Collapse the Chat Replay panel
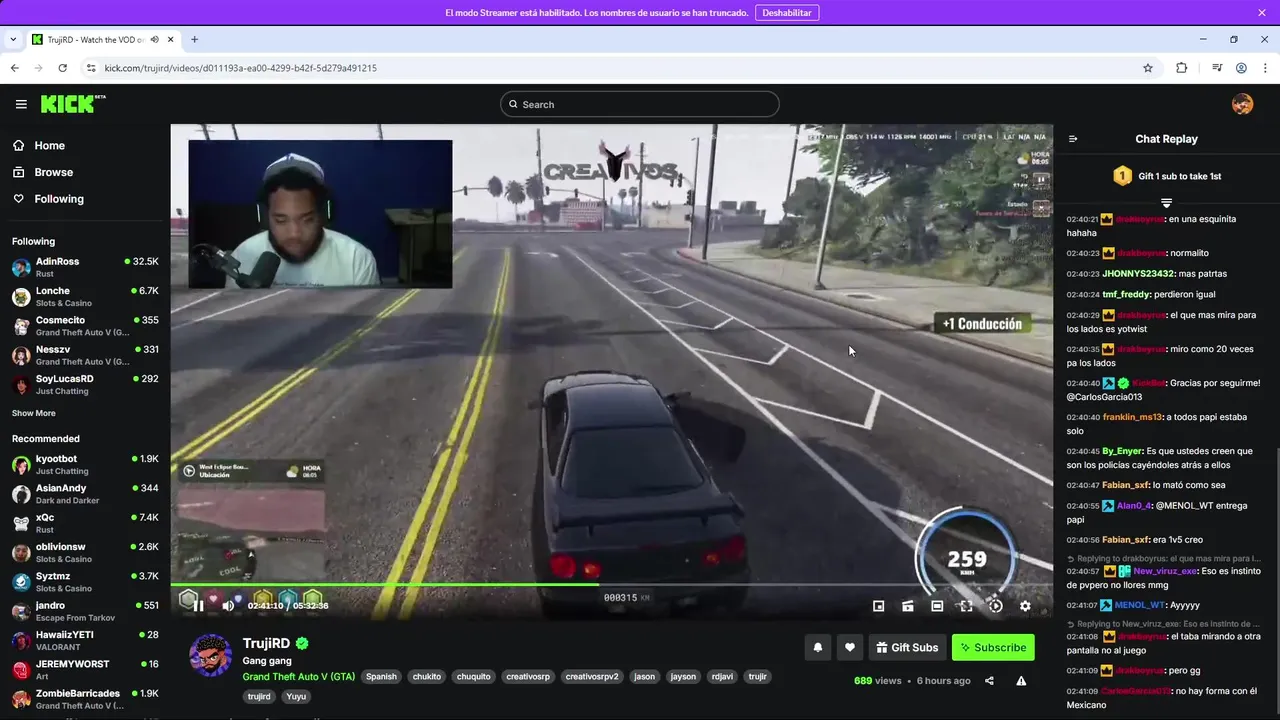 tap(1073, 139)
